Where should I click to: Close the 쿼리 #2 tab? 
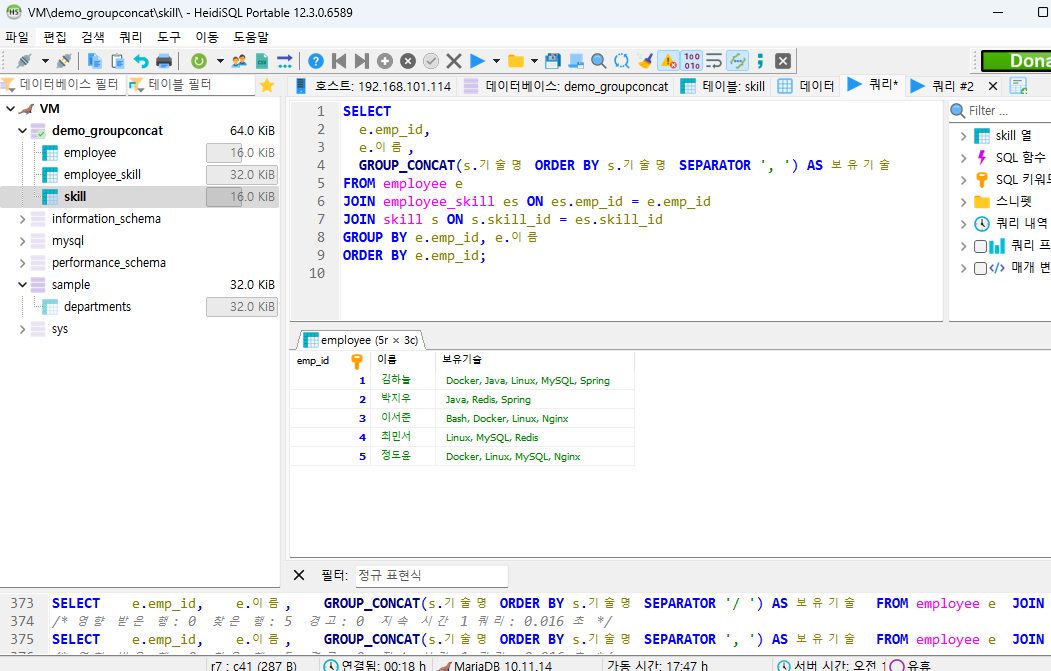pyautogui.click(x=993, y=86)
